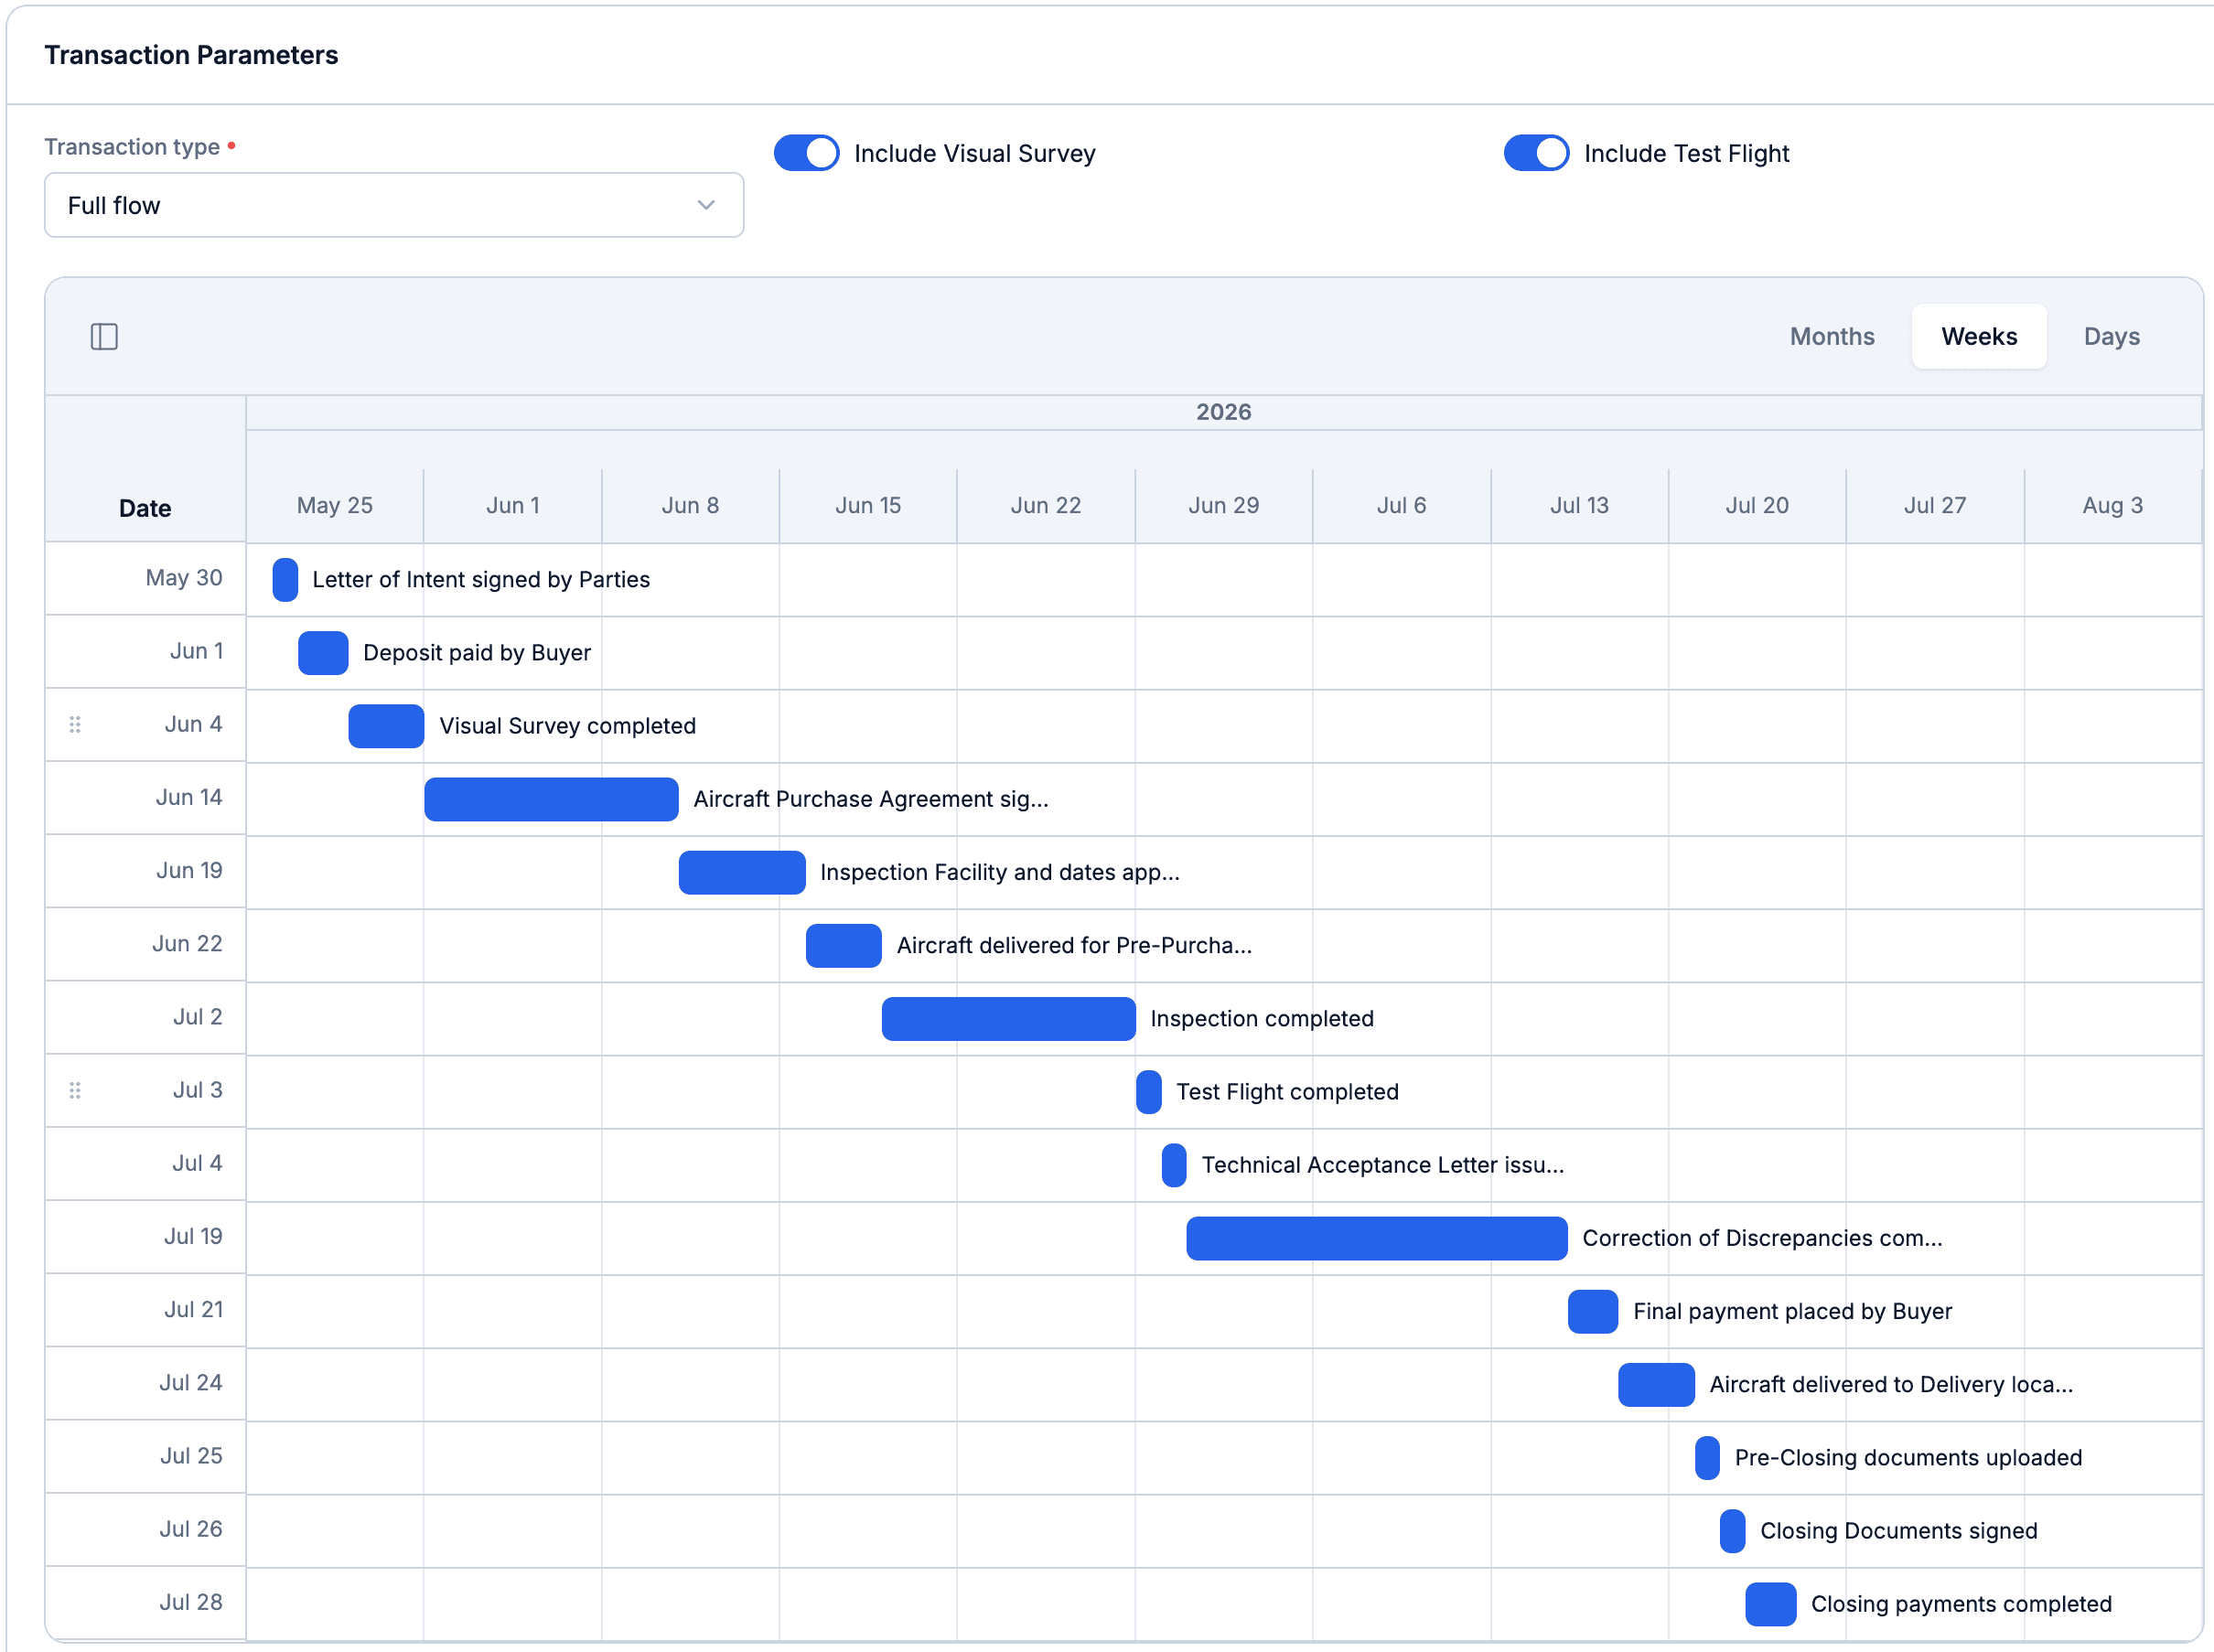Viewport: 2214px width, 1652px height.
Task: Disable the Include Visual Survey switch
Action: tap(806, 153)
